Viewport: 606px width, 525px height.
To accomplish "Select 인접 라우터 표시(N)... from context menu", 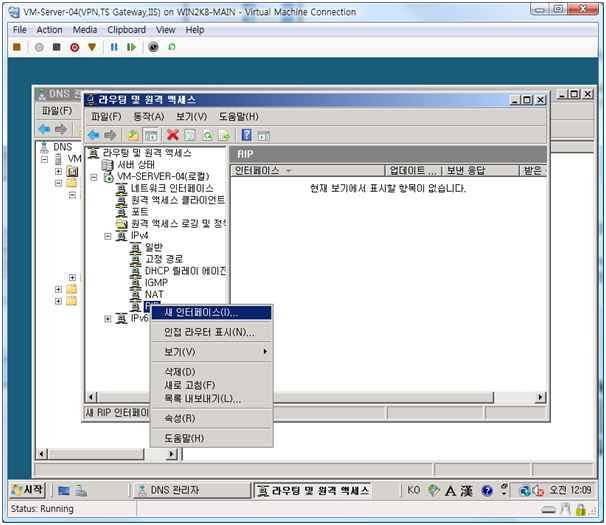I will click(x=211, y=332).
